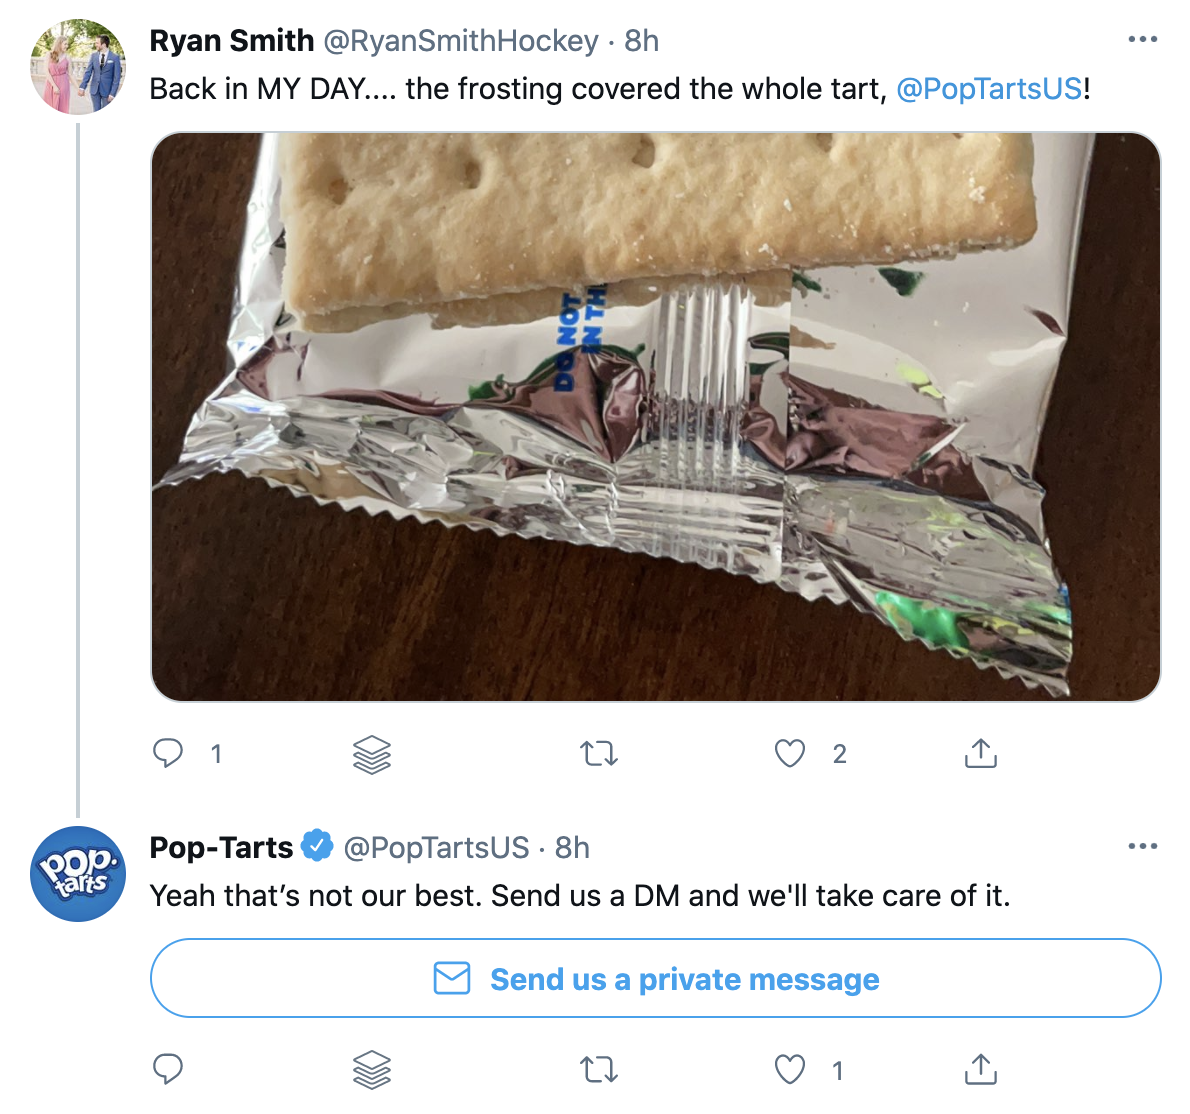Image resolution: width=1190 pixels, height=1114 pixels.
Task: Open the envelope icon in the message button
Action: click(x=452, y=979)
